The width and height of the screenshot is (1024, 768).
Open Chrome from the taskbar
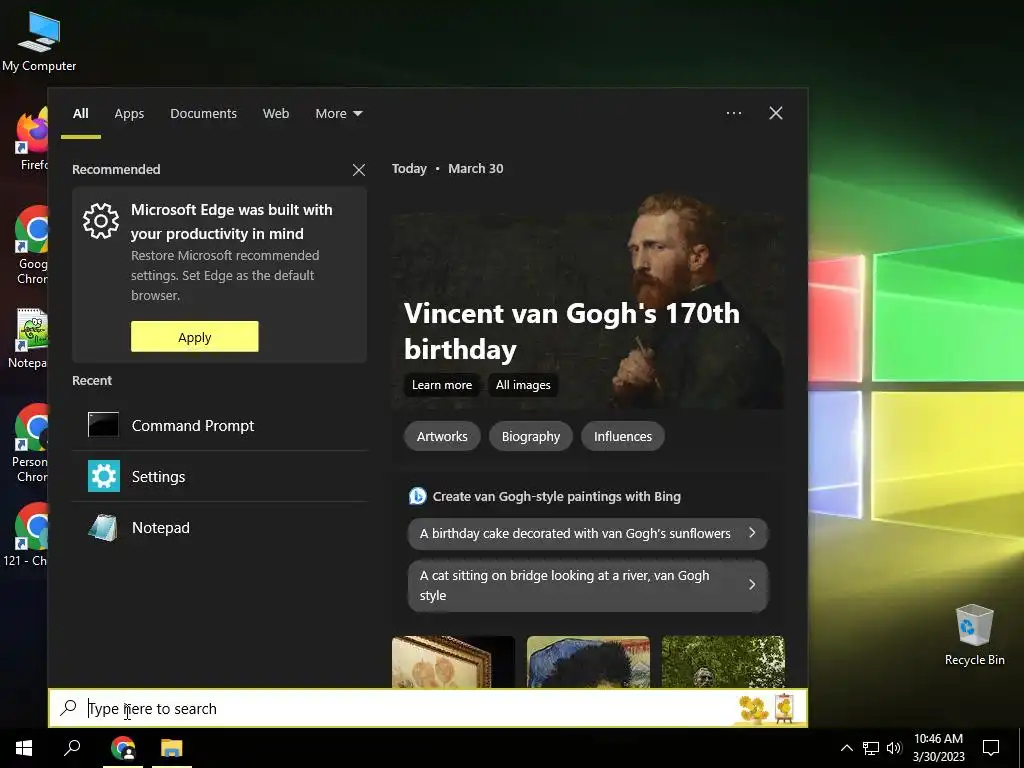[x=123, y=748]
